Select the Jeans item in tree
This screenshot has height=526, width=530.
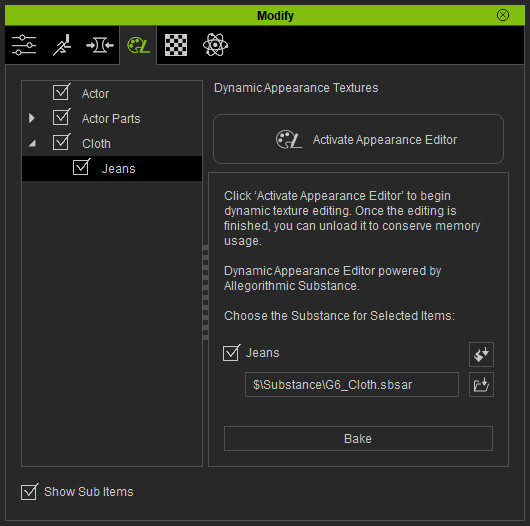coord(112,168)
